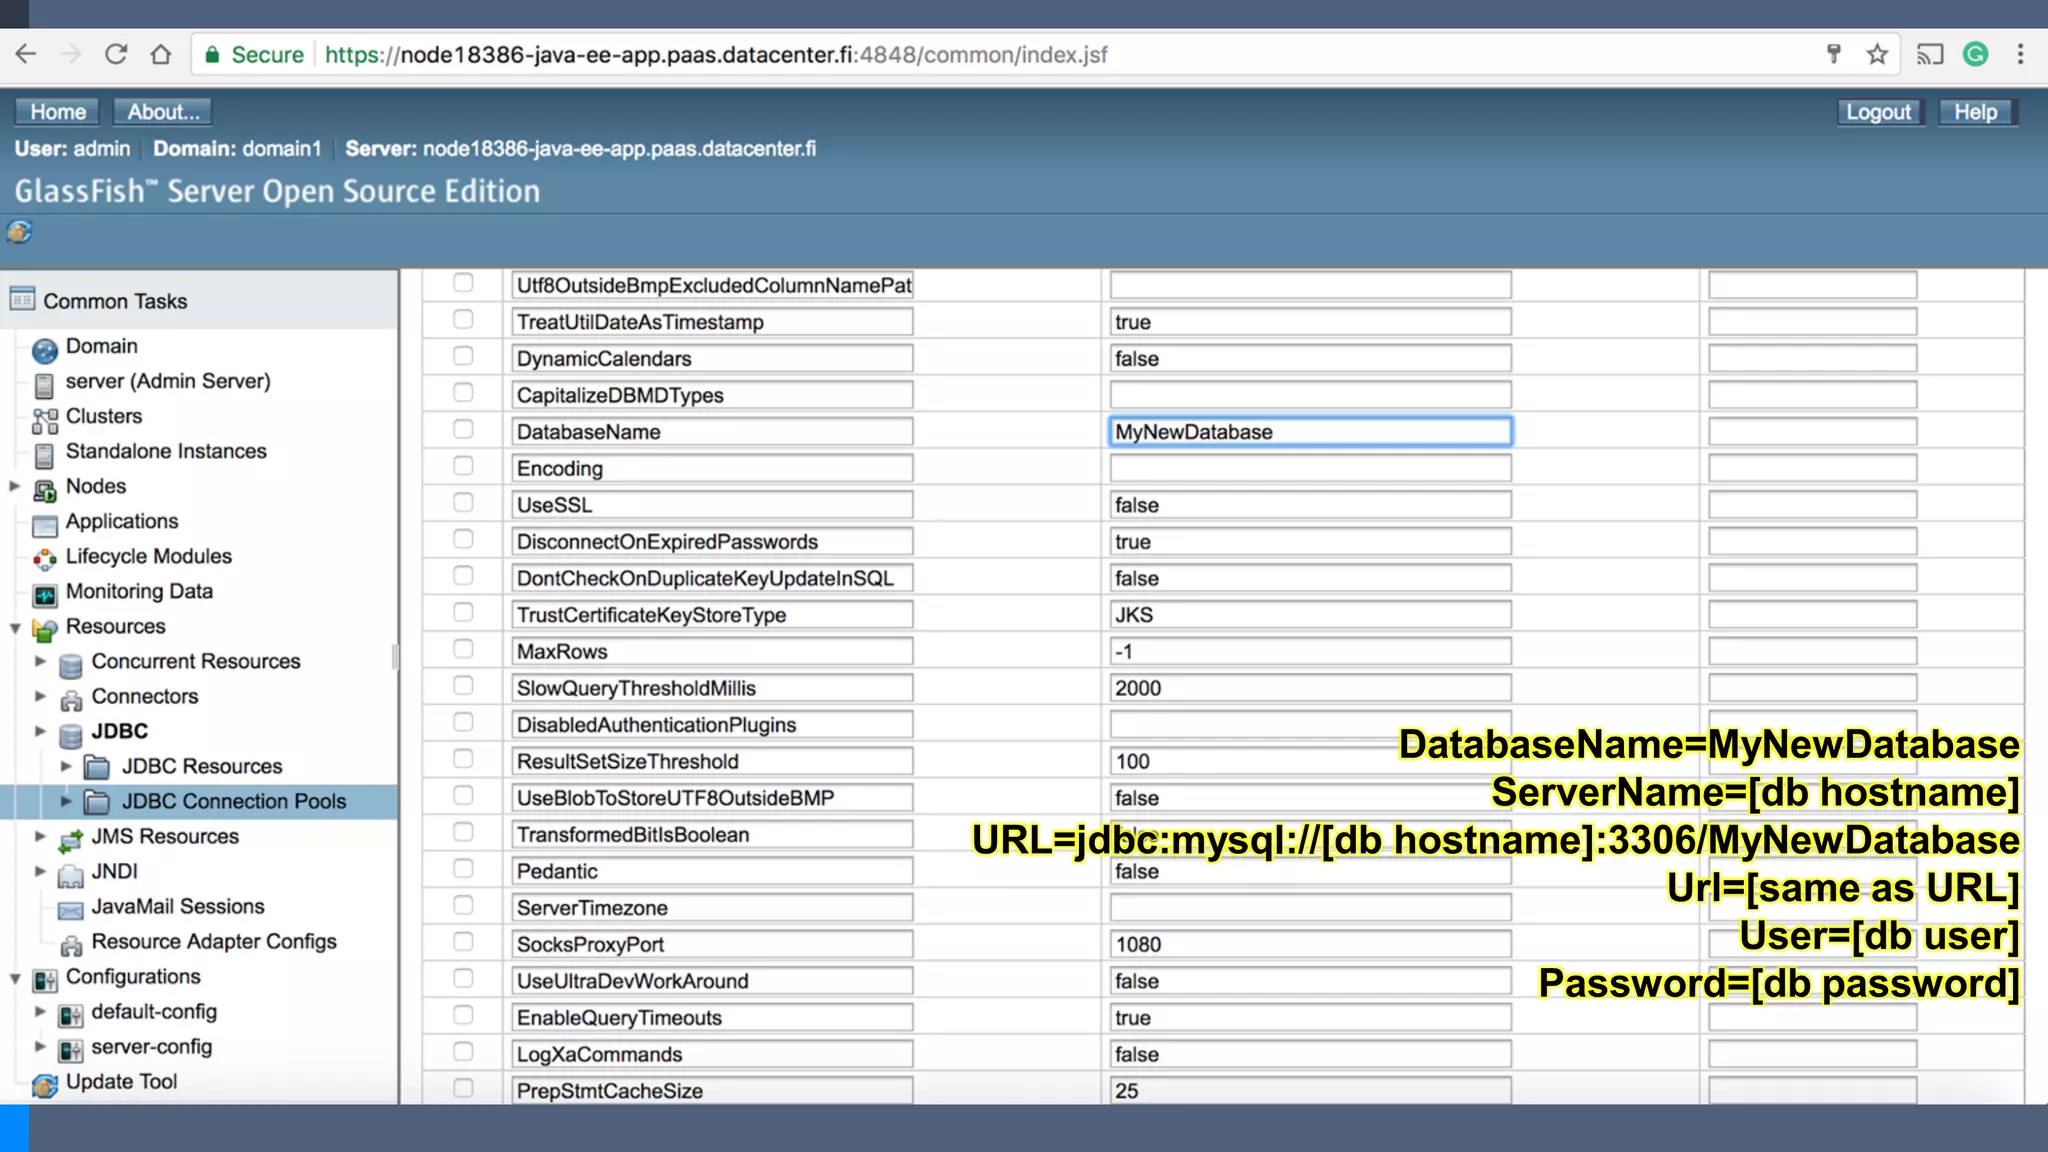This screenshot has width=2048, height=1152.
Task: Click the Monitoring Data icon
Action: [45, 595]
